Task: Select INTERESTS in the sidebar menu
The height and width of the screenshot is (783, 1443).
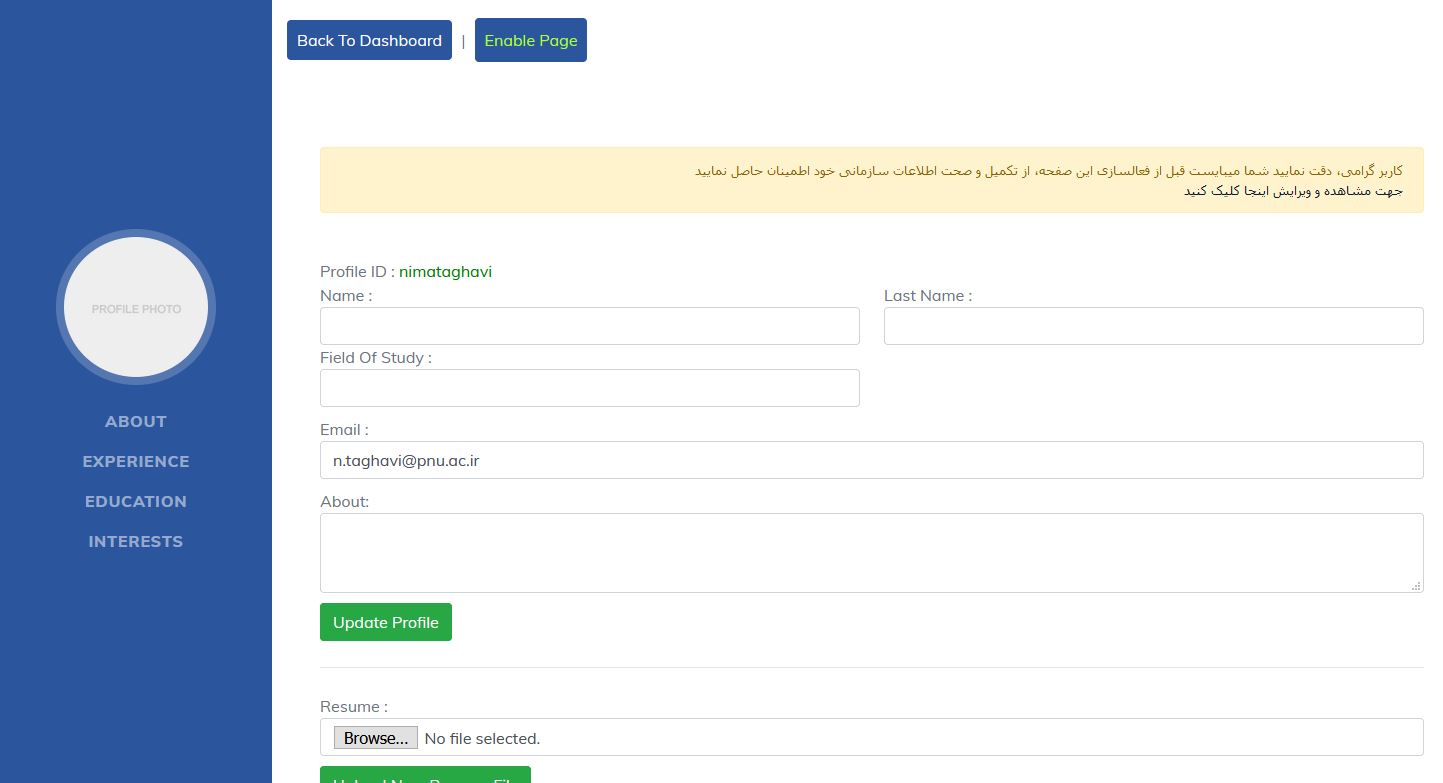Action: point(136,541)
